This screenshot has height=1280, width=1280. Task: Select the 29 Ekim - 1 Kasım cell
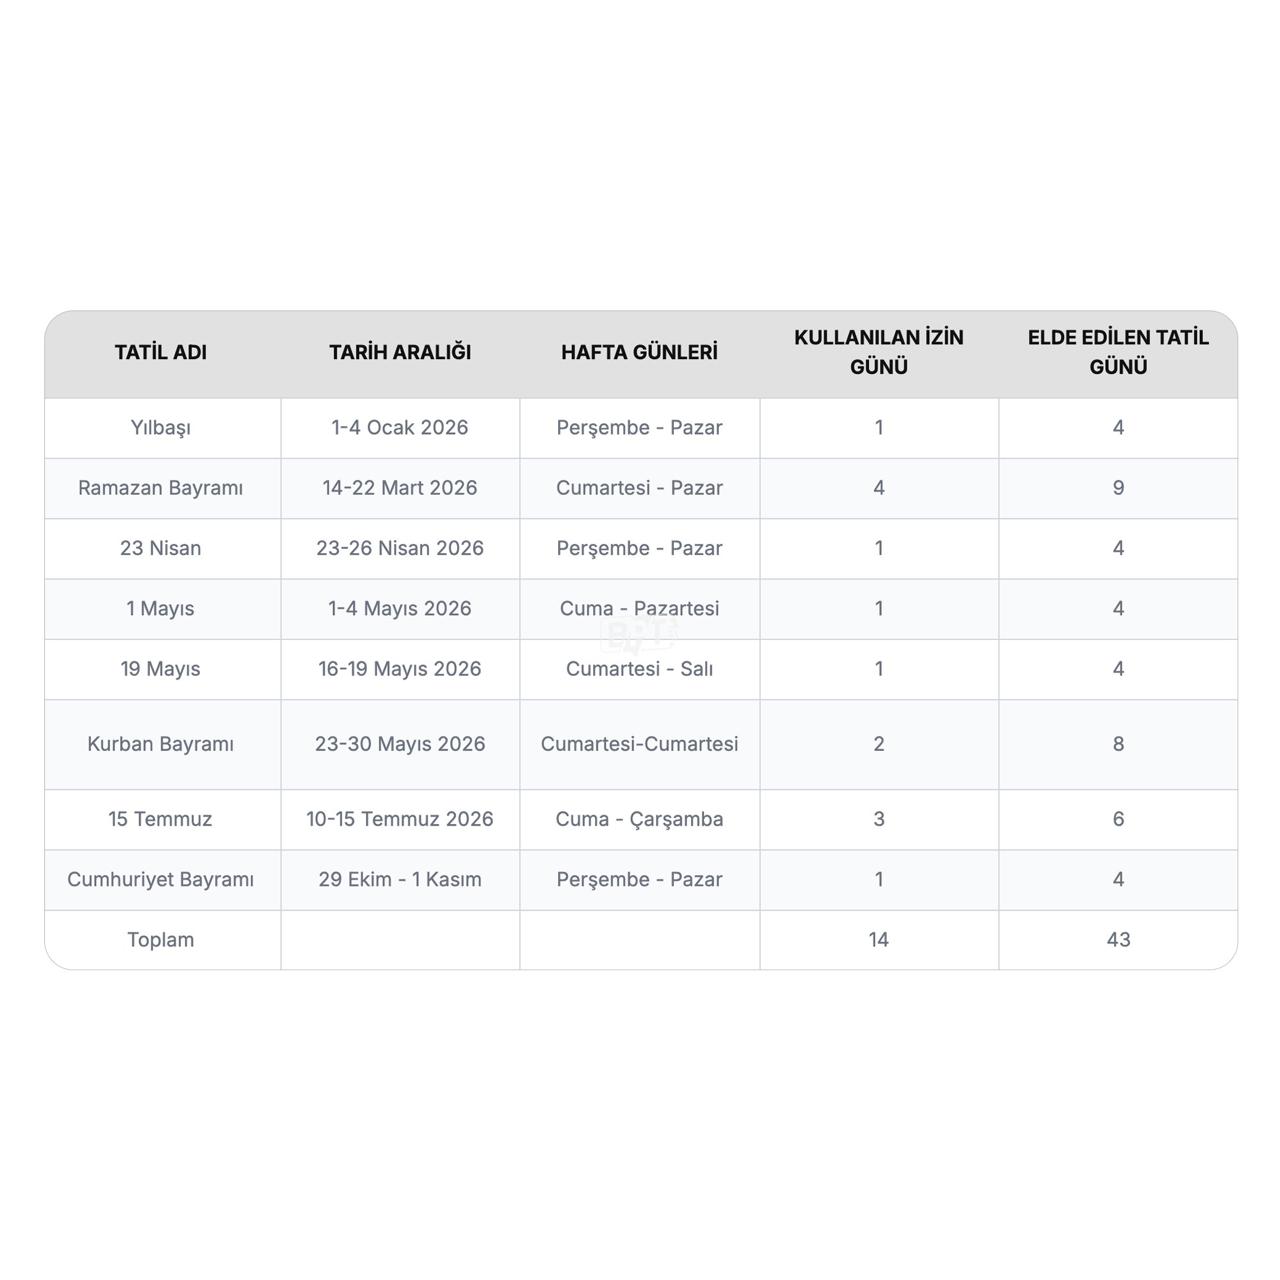point(400,879)
